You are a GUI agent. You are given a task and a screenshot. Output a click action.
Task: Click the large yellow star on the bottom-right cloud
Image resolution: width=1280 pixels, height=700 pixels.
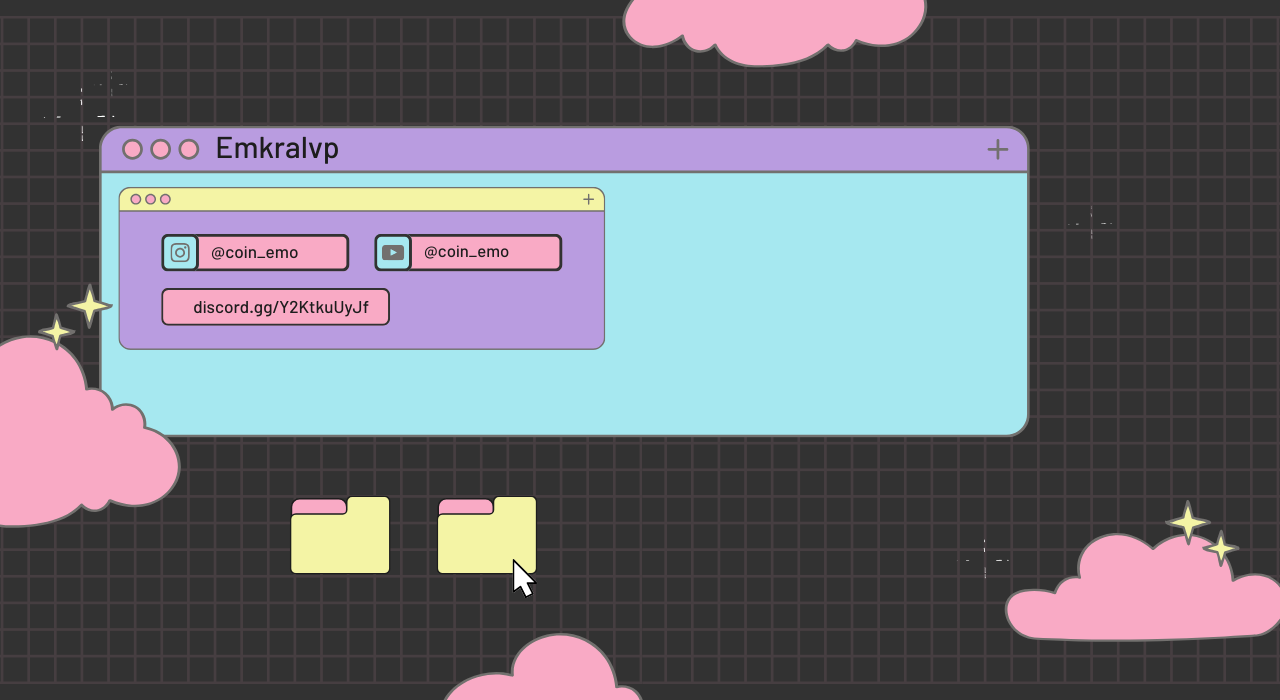coord(1187,522)
